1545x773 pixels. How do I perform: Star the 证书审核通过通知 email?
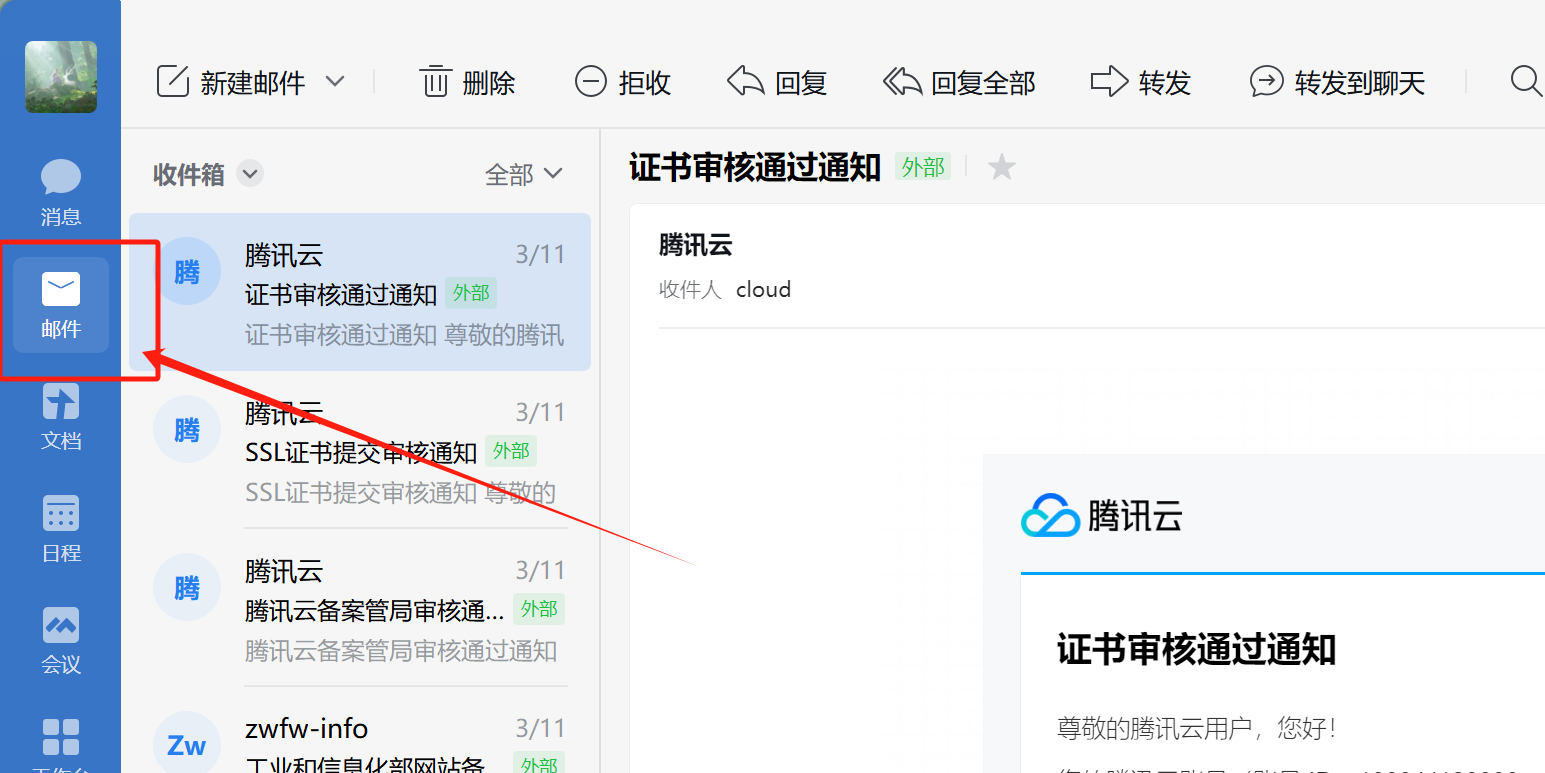point(1001,167)
